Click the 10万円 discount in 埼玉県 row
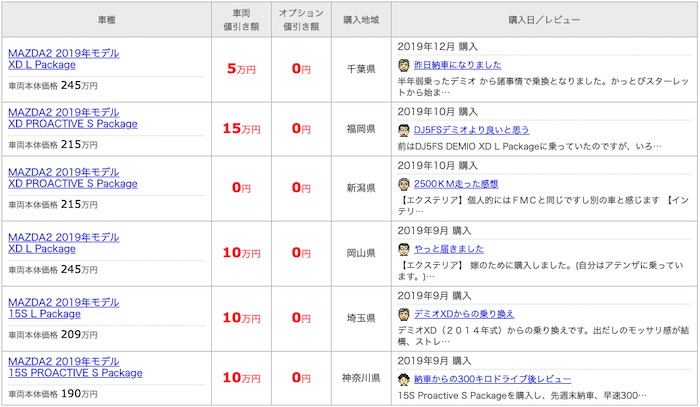Screen dimensions: 700x407 (x=242, y=318)
